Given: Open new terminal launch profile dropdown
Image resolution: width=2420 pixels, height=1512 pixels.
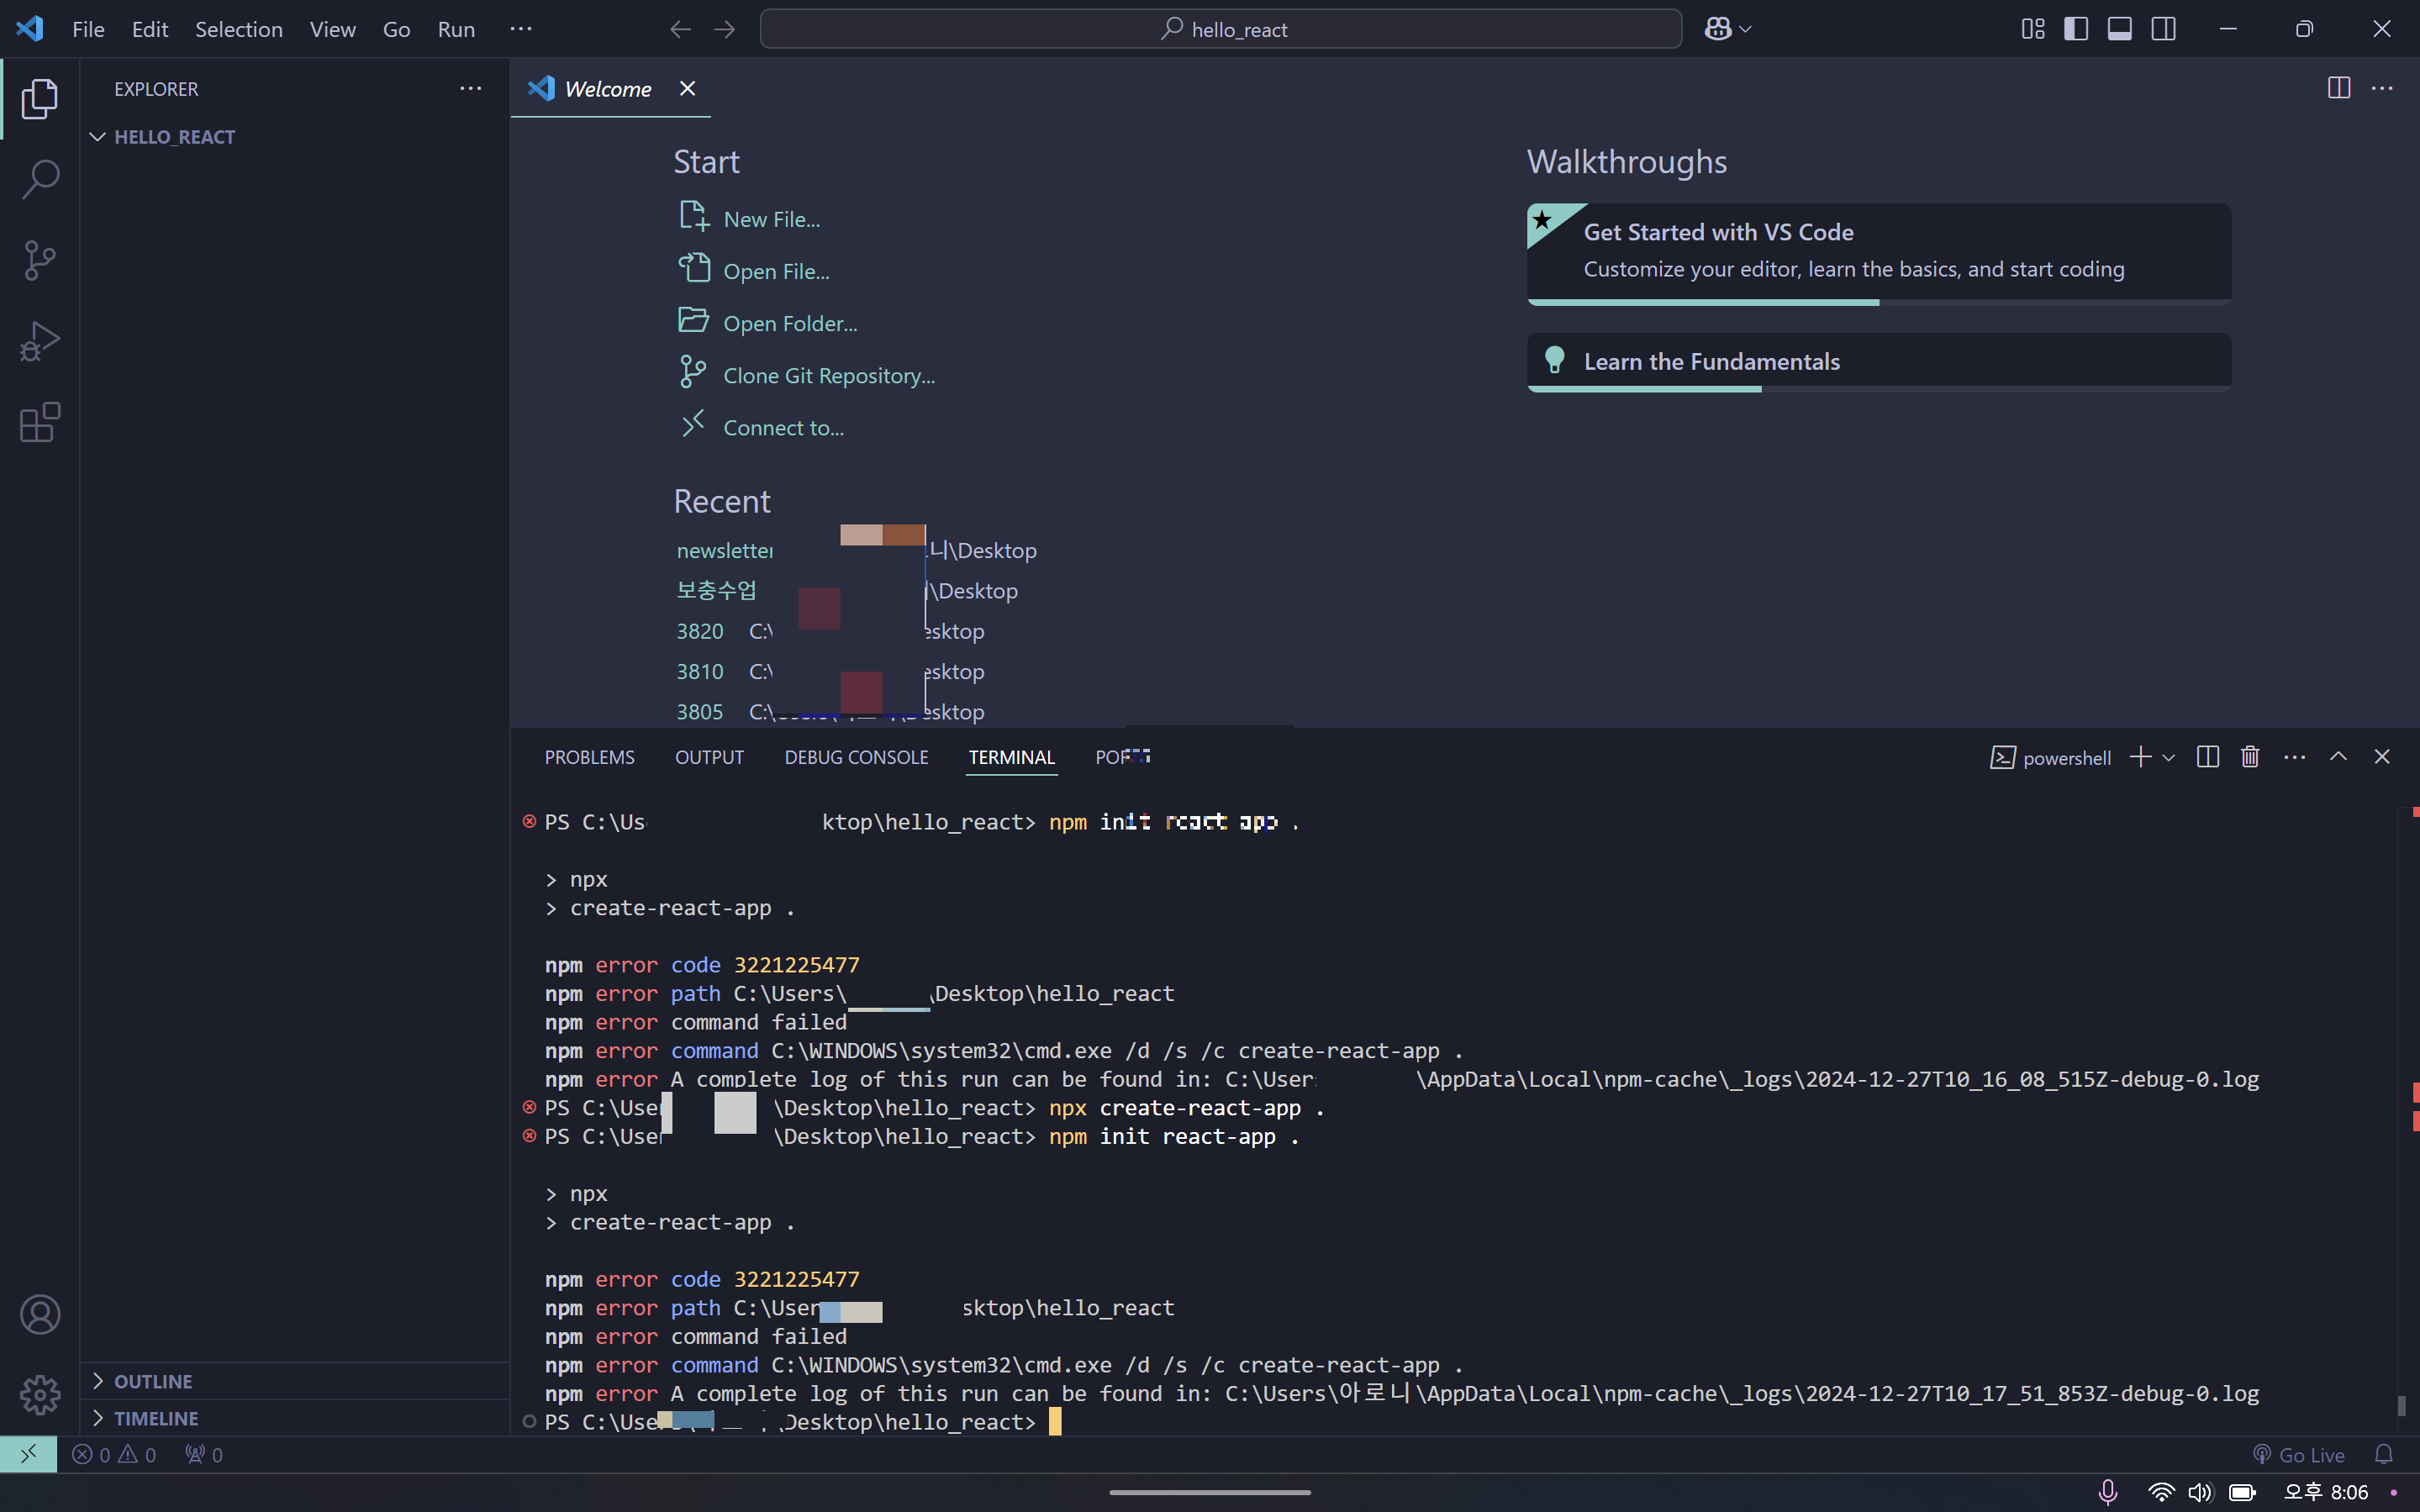Looking at the screenshot, I should 2168,758.
